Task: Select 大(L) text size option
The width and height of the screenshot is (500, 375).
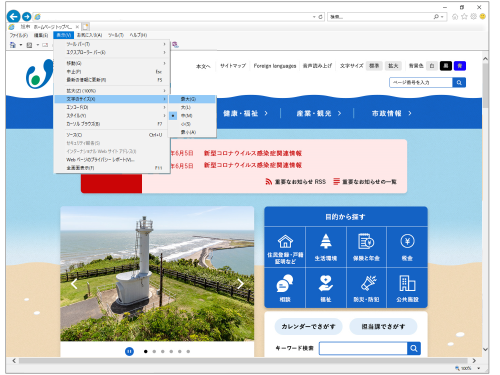Action: [192, 107]
